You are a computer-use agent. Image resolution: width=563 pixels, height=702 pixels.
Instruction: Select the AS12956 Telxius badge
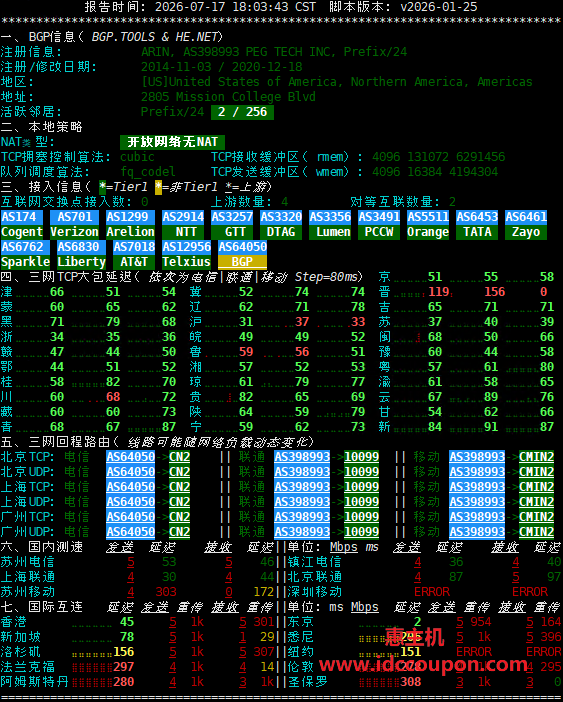[186, 255]
